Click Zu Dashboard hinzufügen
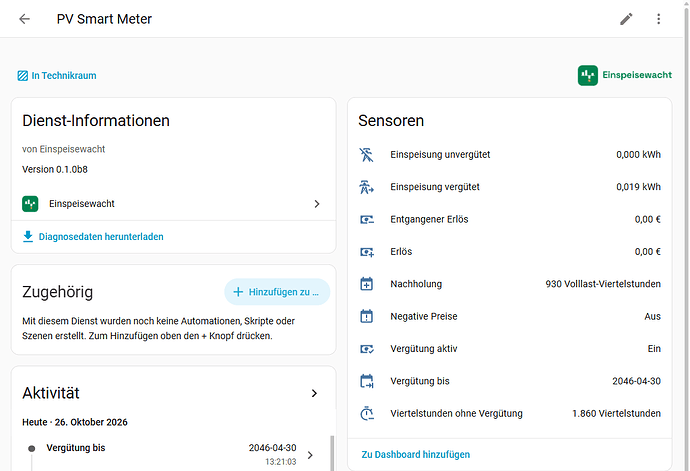The width and height of the screenshot is (690, 471). click(x=415, y=454)
